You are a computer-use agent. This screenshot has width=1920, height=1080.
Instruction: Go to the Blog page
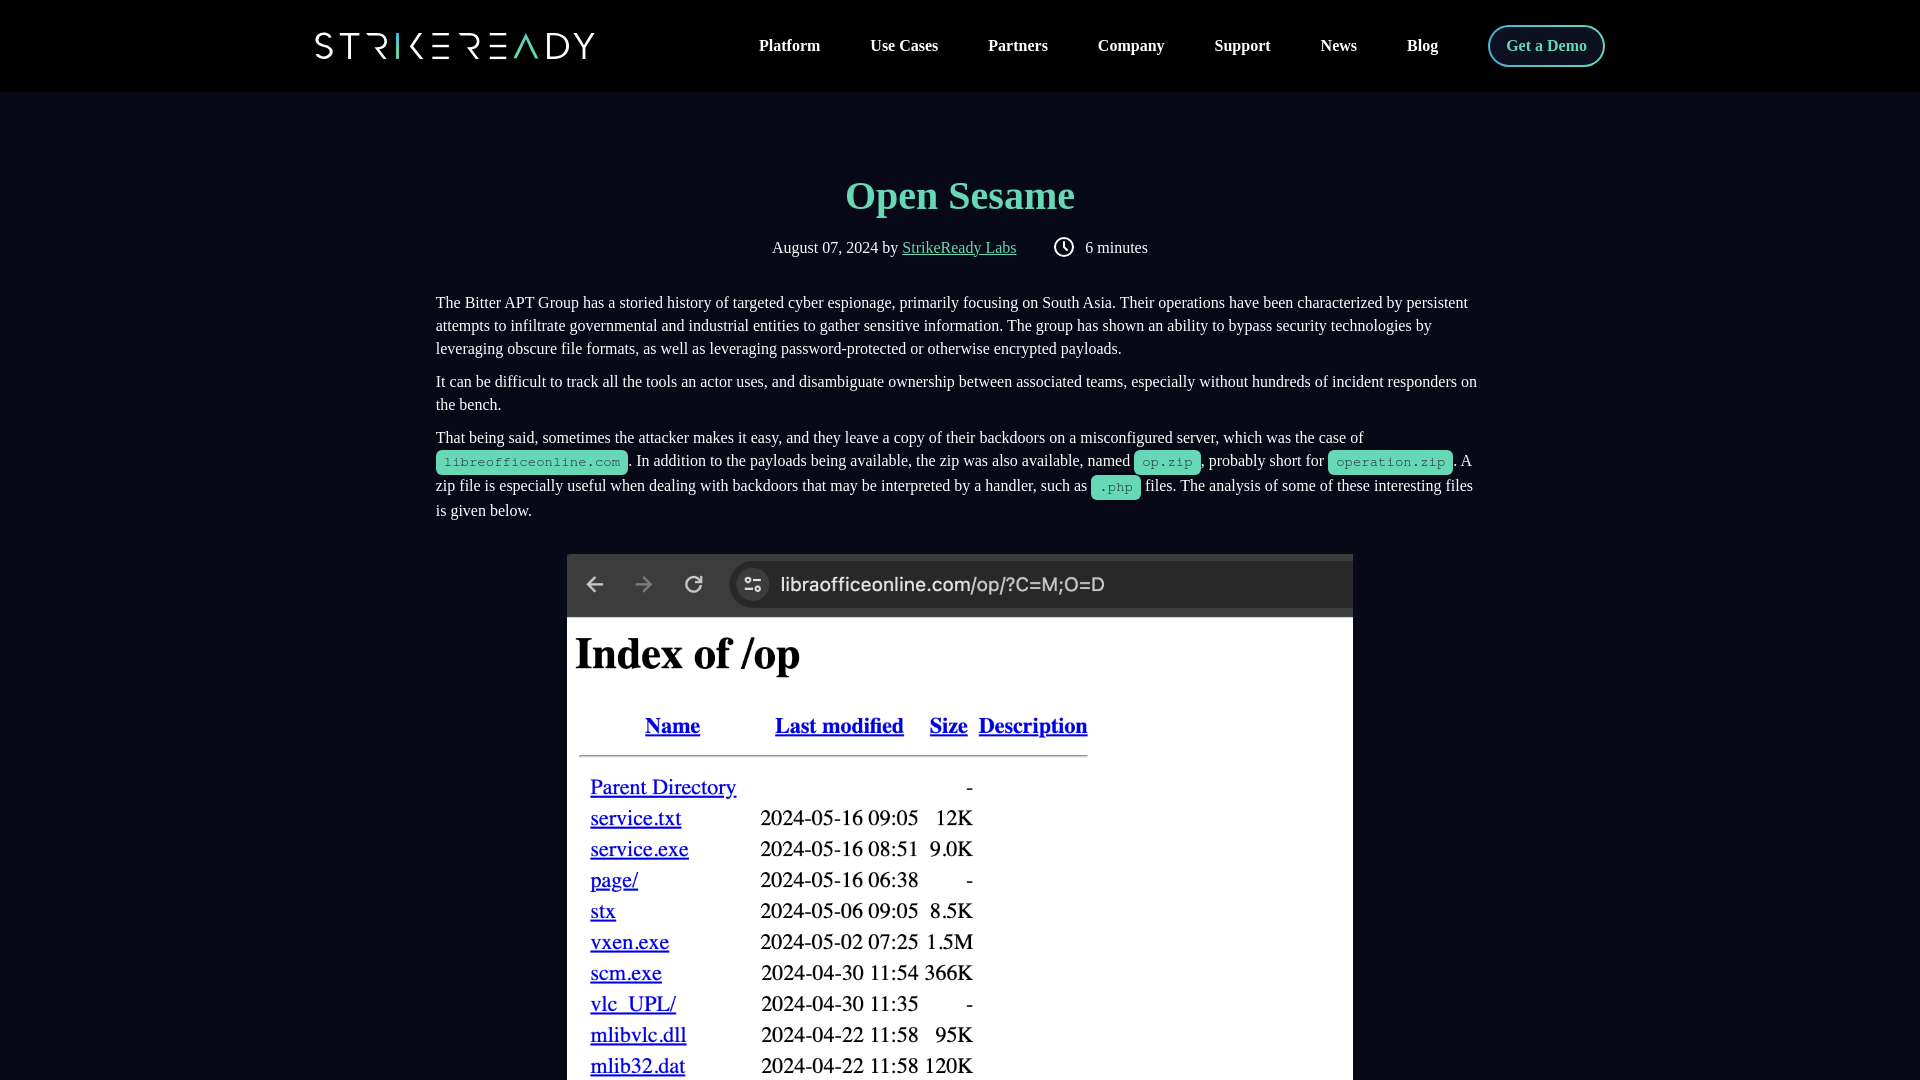coord(1422,46)
